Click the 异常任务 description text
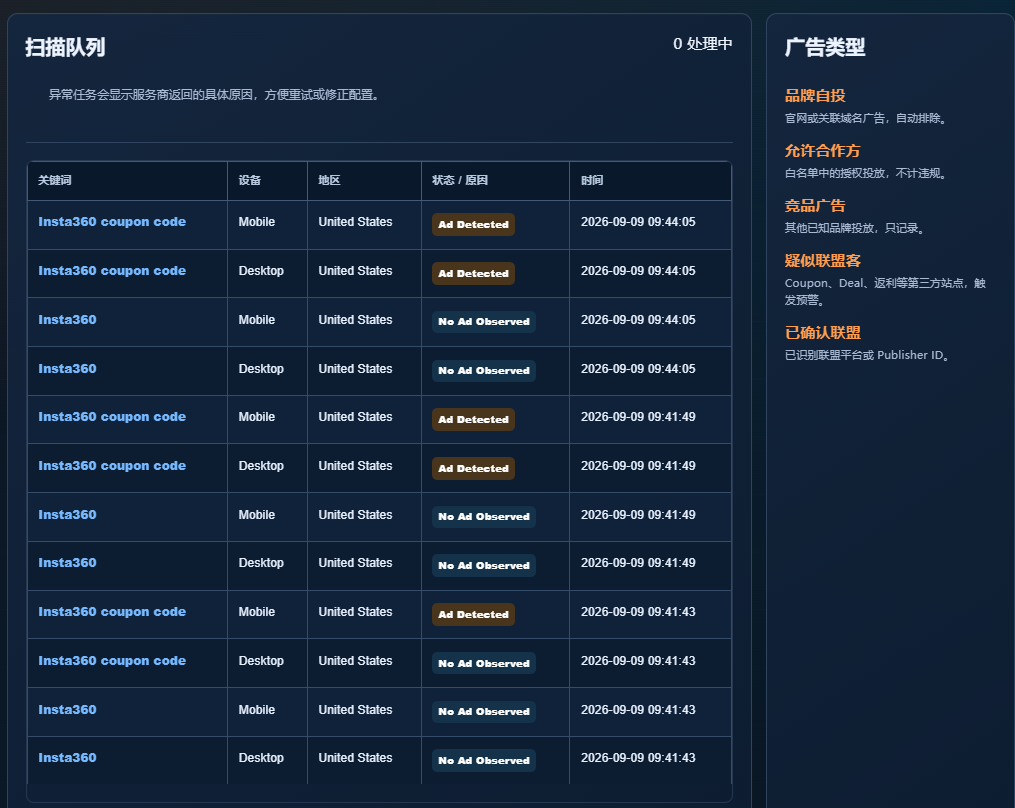 (x=214, y=95)
